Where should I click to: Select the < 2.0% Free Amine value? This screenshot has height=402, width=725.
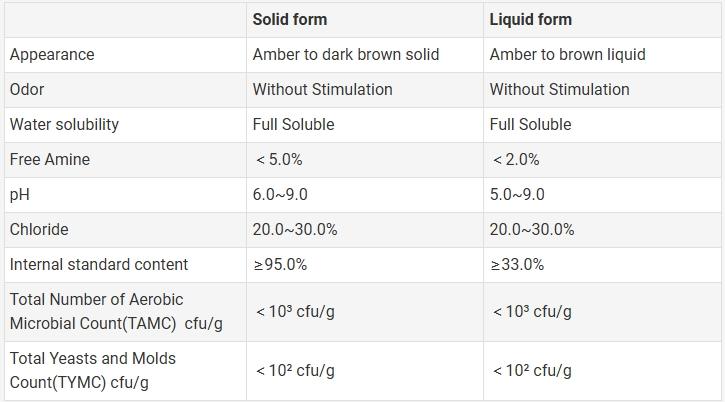click(x=516, y=160)
